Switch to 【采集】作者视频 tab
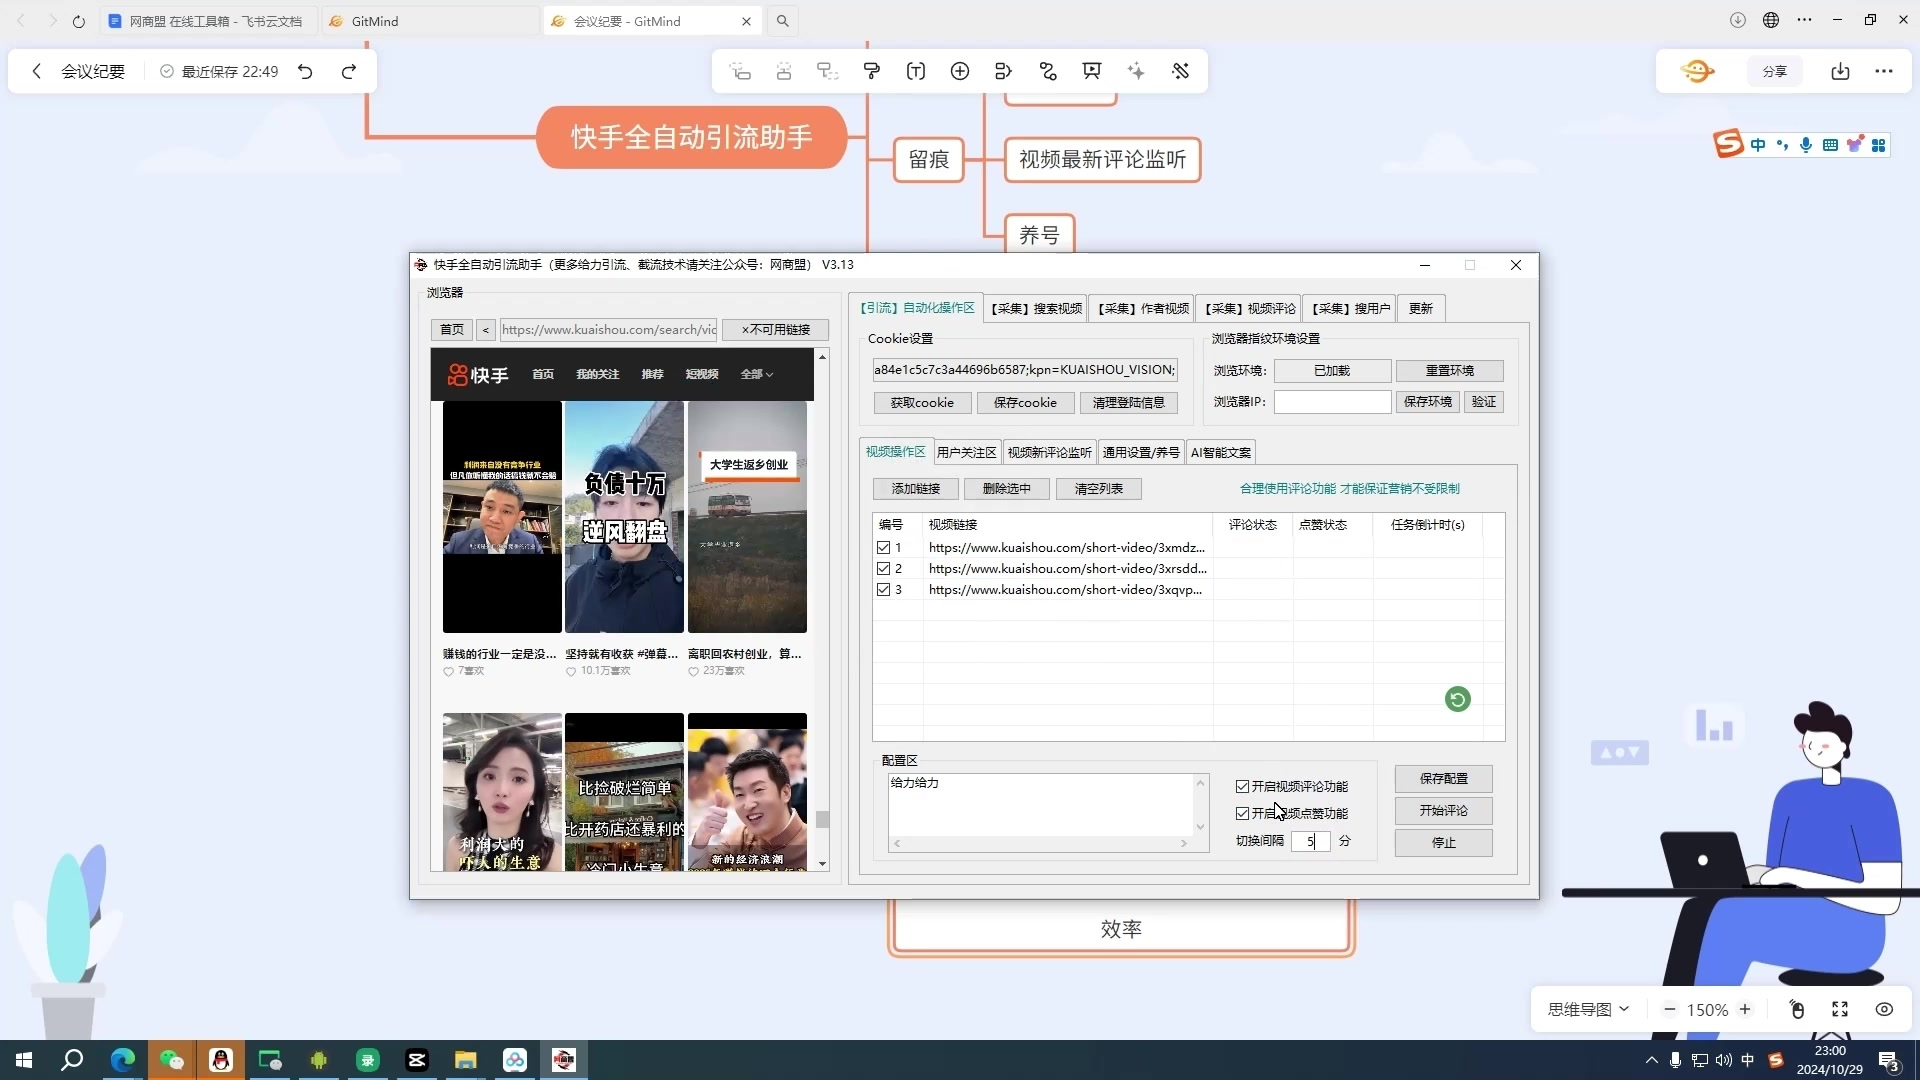The width and height of the screenshot is (1920, 1080). [1143, 309]
